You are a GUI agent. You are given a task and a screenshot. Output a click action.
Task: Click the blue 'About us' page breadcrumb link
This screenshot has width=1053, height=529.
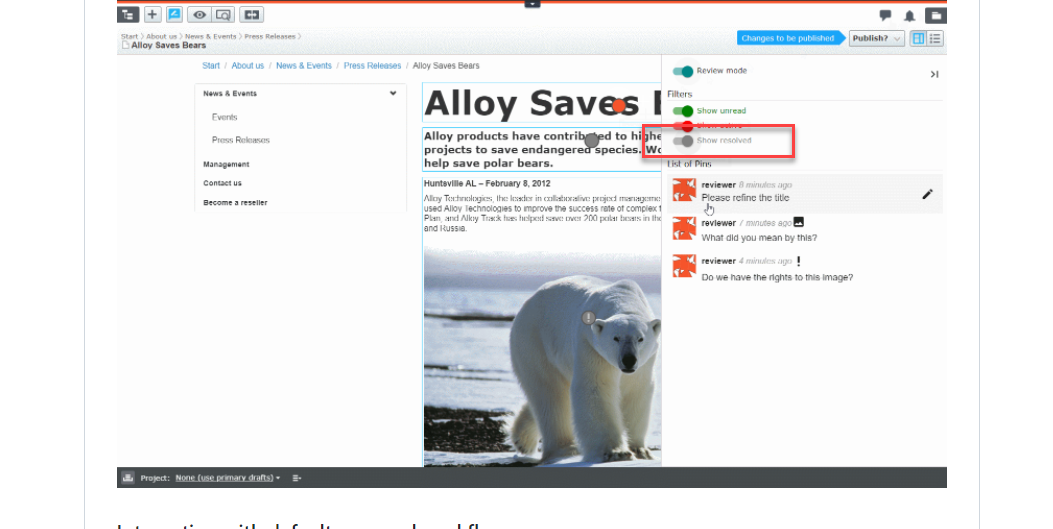pos(248,66)
